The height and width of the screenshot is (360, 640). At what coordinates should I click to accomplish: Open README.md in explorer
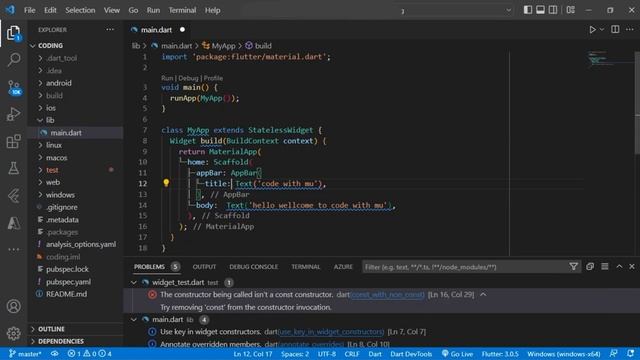pyautogui.click(x=66, y=294)
